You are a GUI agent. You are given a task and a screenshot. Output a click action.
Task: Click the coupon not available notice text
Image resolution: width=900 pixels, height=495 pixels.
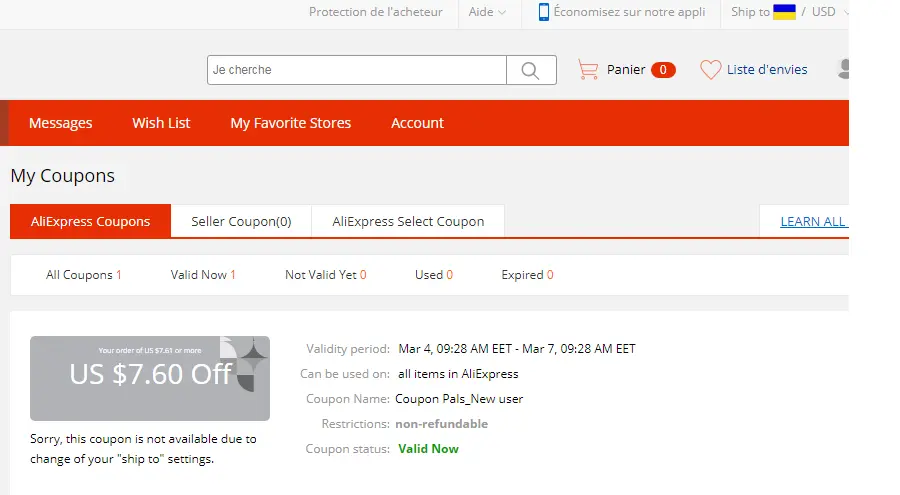tap(143, 448)
